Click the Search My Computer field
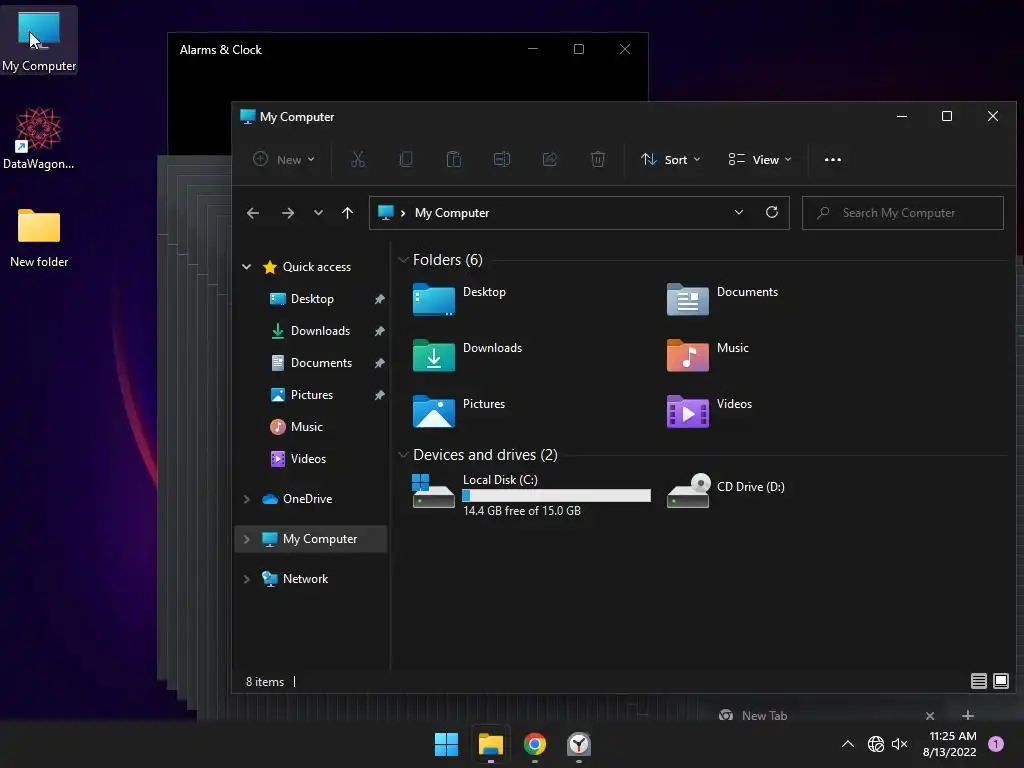Viewport: 1024px width, 768px height. [903, 213]
